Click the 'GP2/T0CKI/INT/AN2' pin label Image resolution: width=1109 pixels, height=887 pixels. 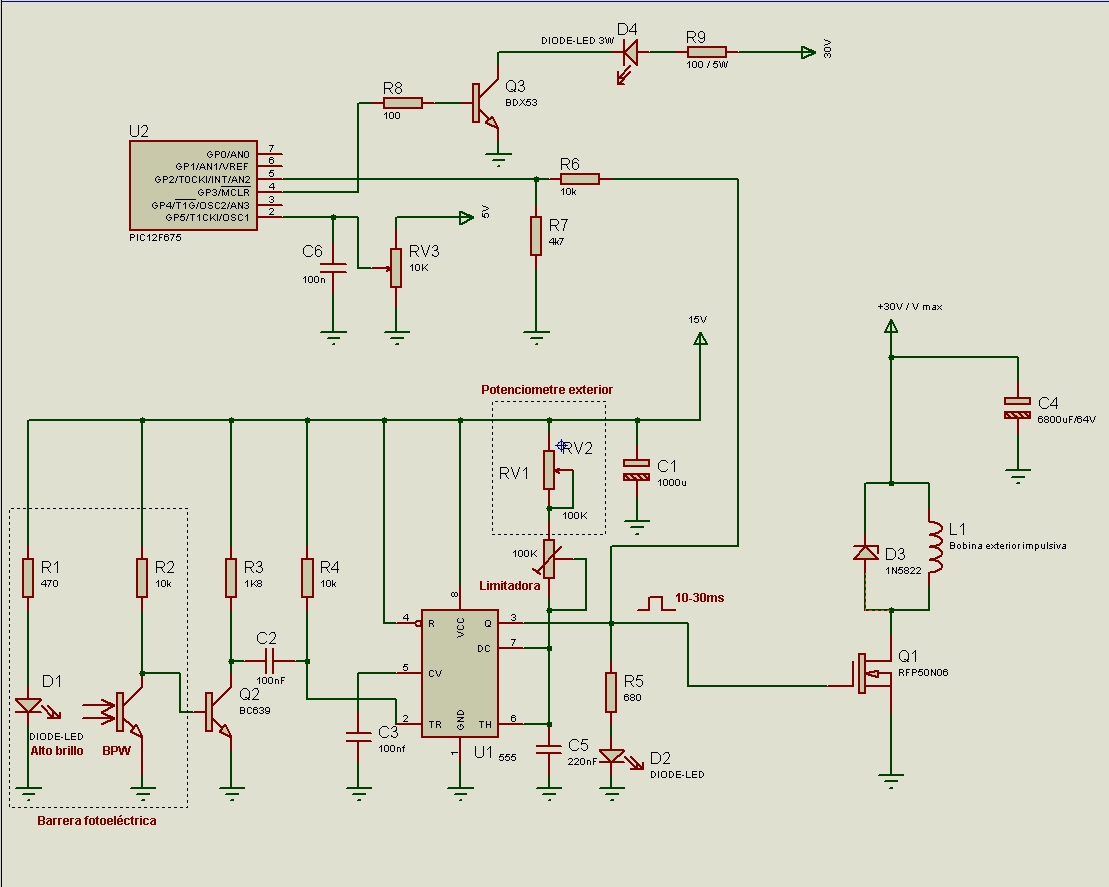pos(202,180)
